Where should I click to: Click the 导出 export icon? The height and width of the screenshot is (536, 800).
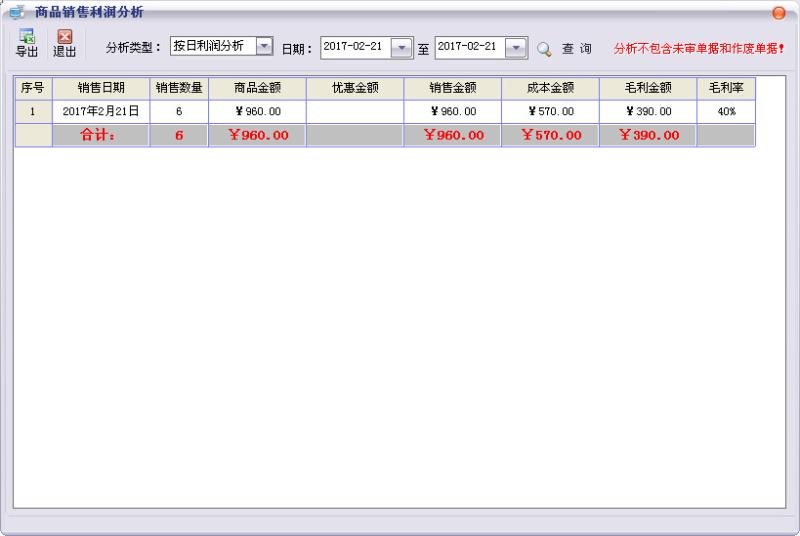click(27, 36)
